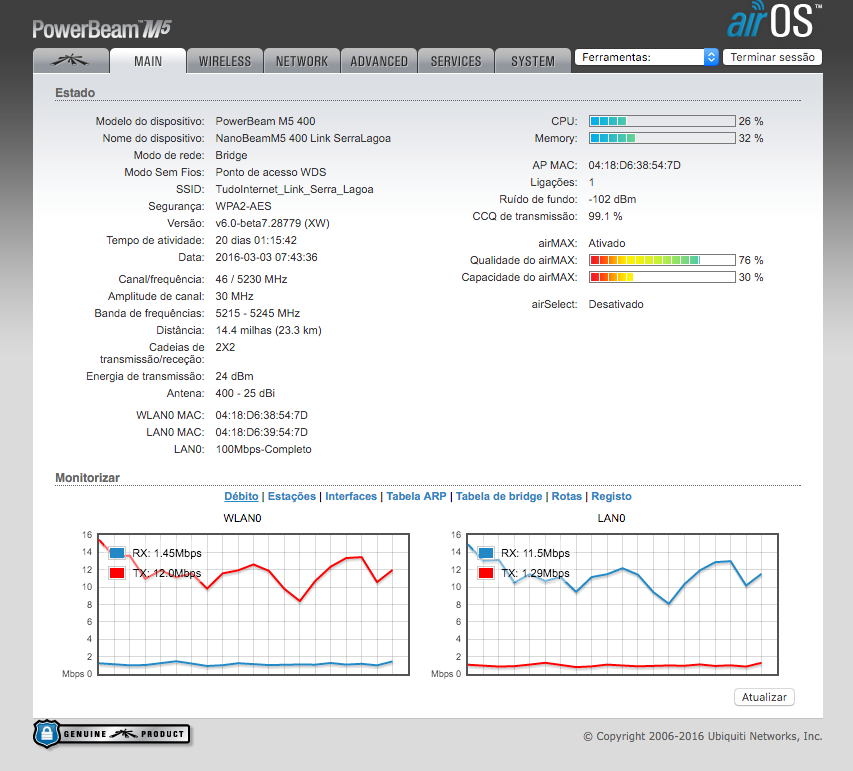Click LAN0 speed 100Mbps-Completo

click(x=264, y=449)
